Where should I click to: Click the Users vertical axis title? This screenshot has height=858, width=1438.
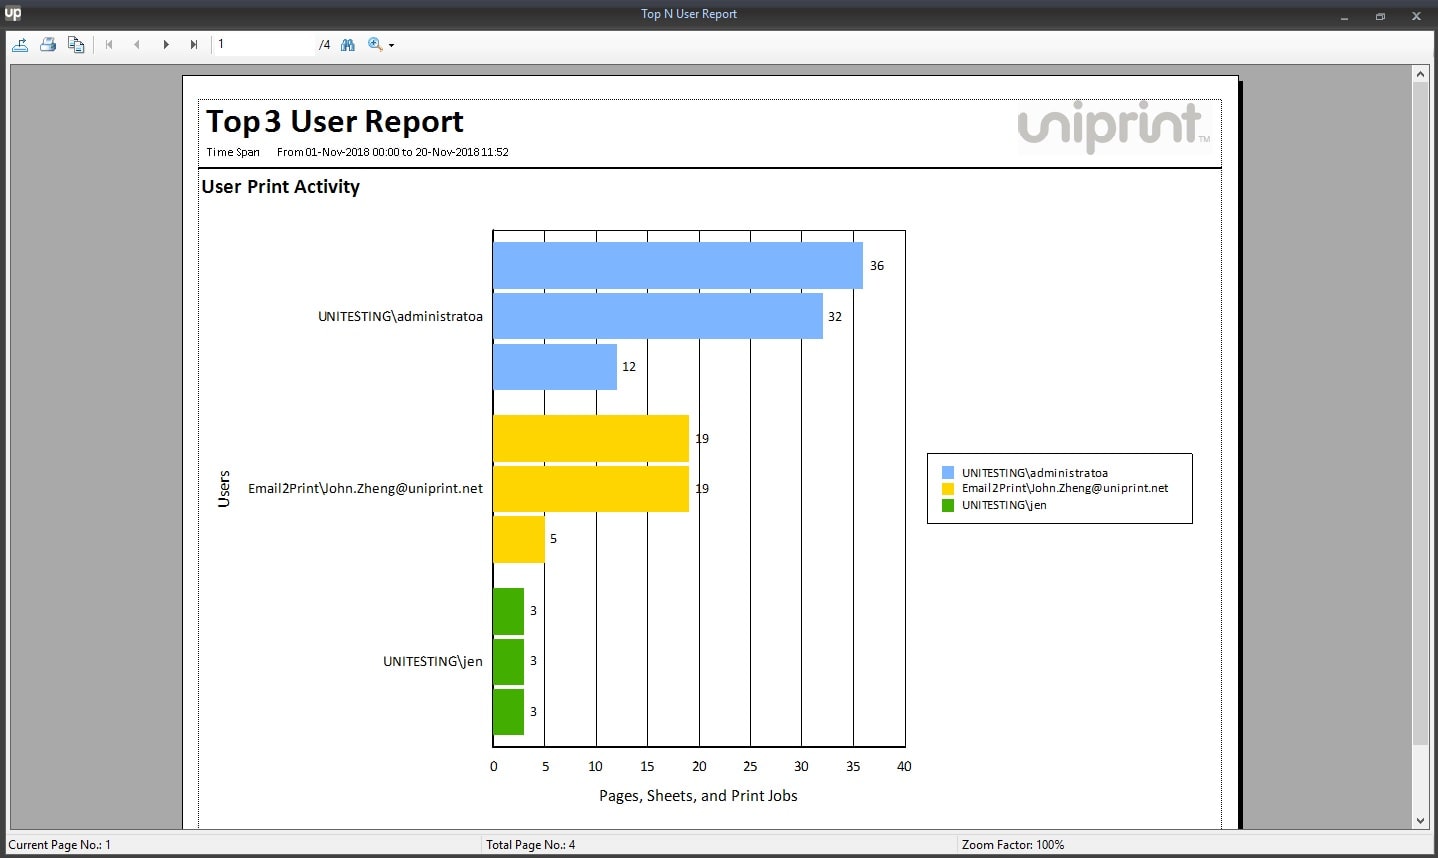[224, 489]
